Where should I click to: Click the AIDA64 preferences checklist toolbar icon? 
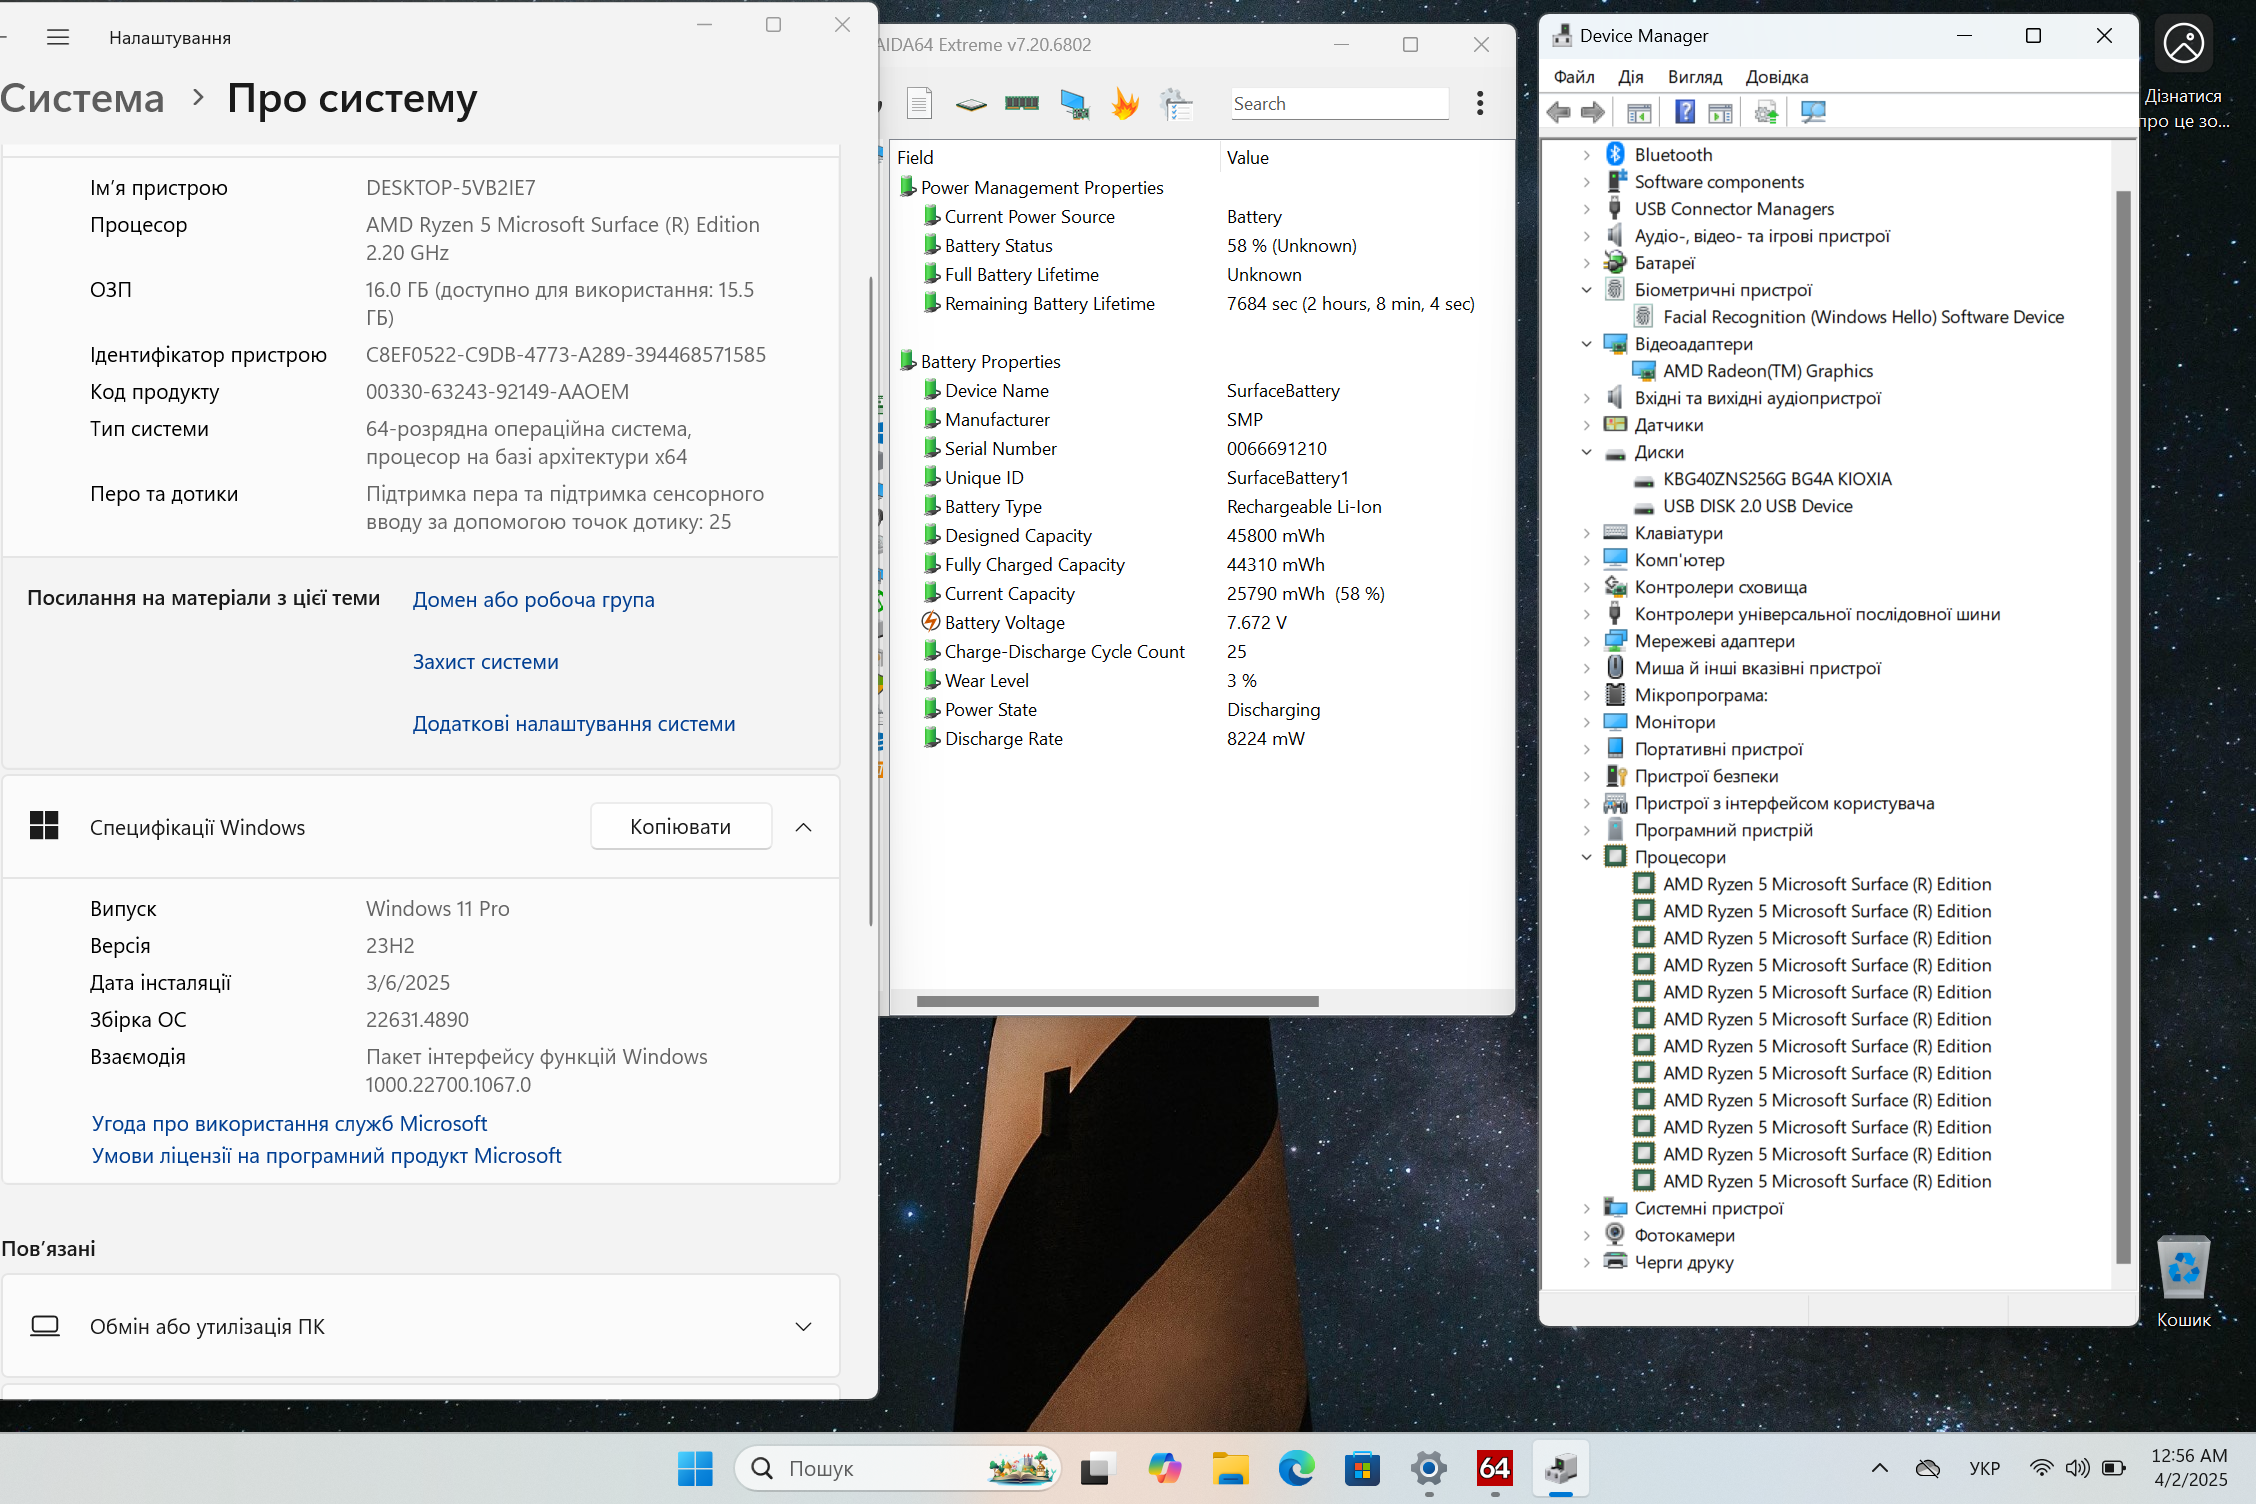pos(1177,103)
